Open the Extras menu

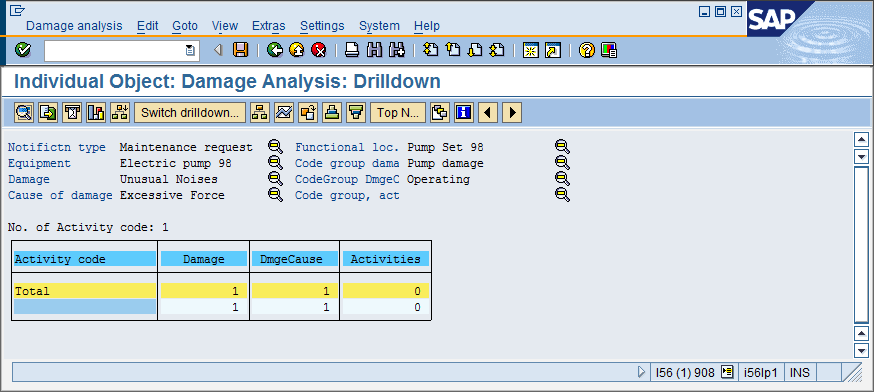[269, 26]
